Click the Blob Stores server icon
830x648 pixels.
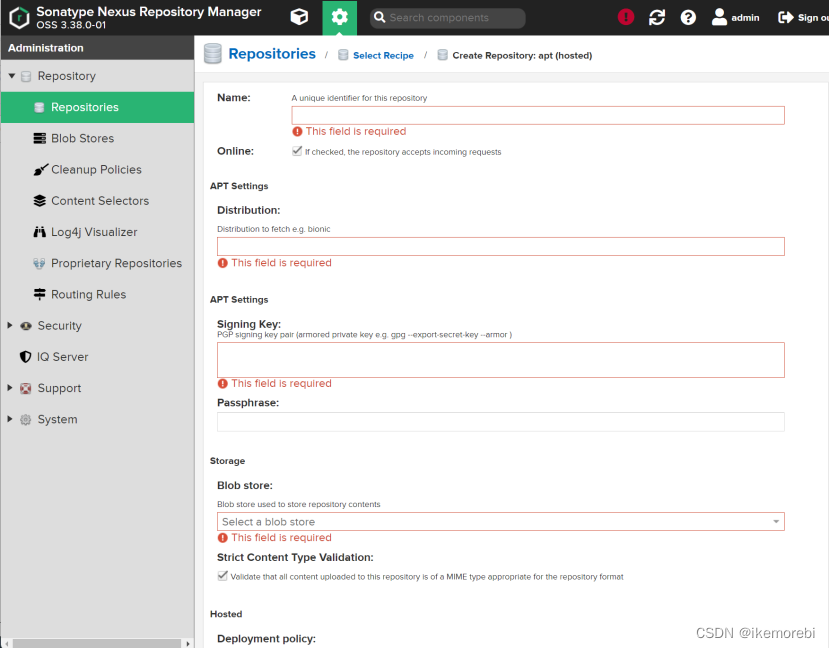point(40,138)
